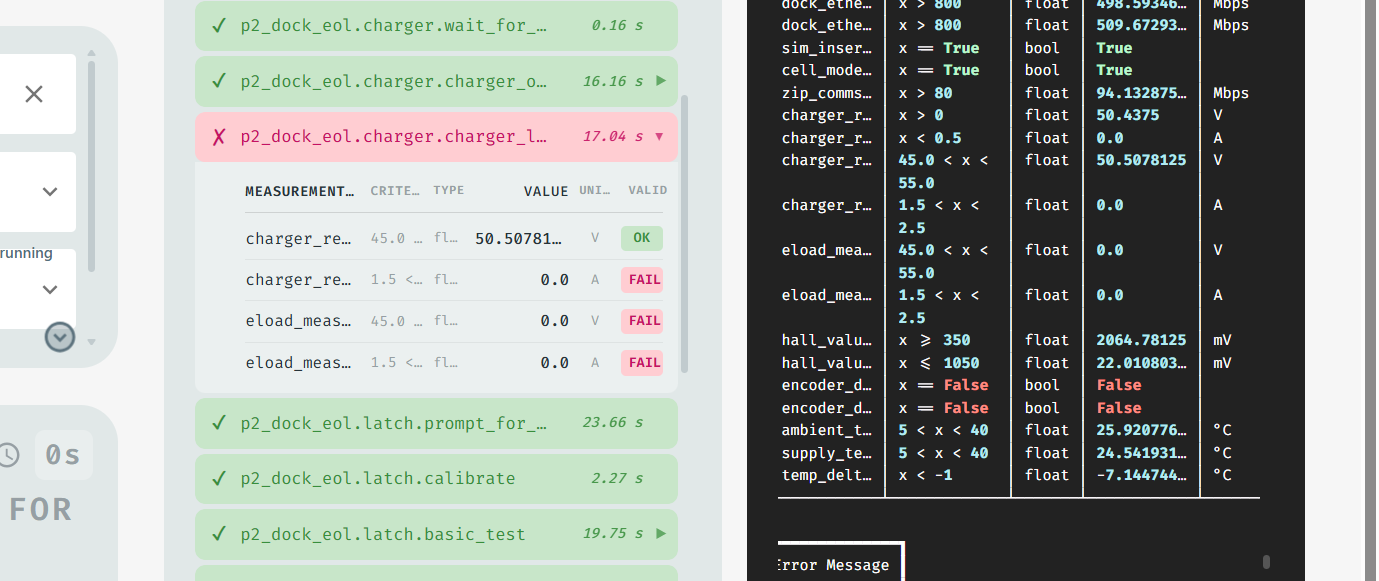1379x581 pixels.
Task: Click the 17.04 s duration on the failed test
Action: pyautogui.click(x=613, y=136)
